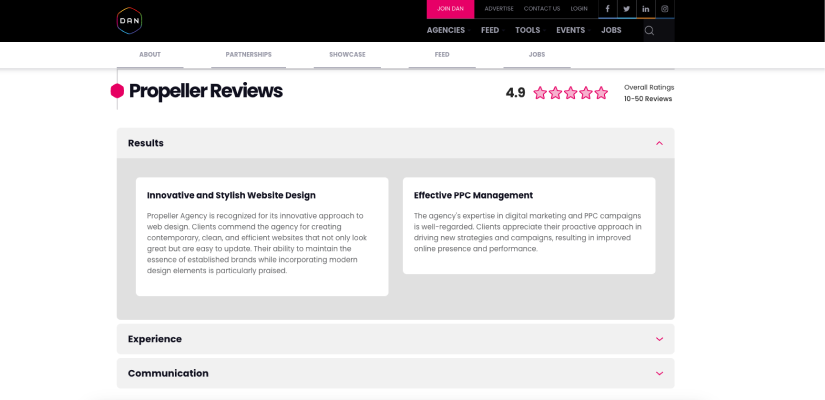Open the Facebook social icon
825x400 pixels.
608,9
